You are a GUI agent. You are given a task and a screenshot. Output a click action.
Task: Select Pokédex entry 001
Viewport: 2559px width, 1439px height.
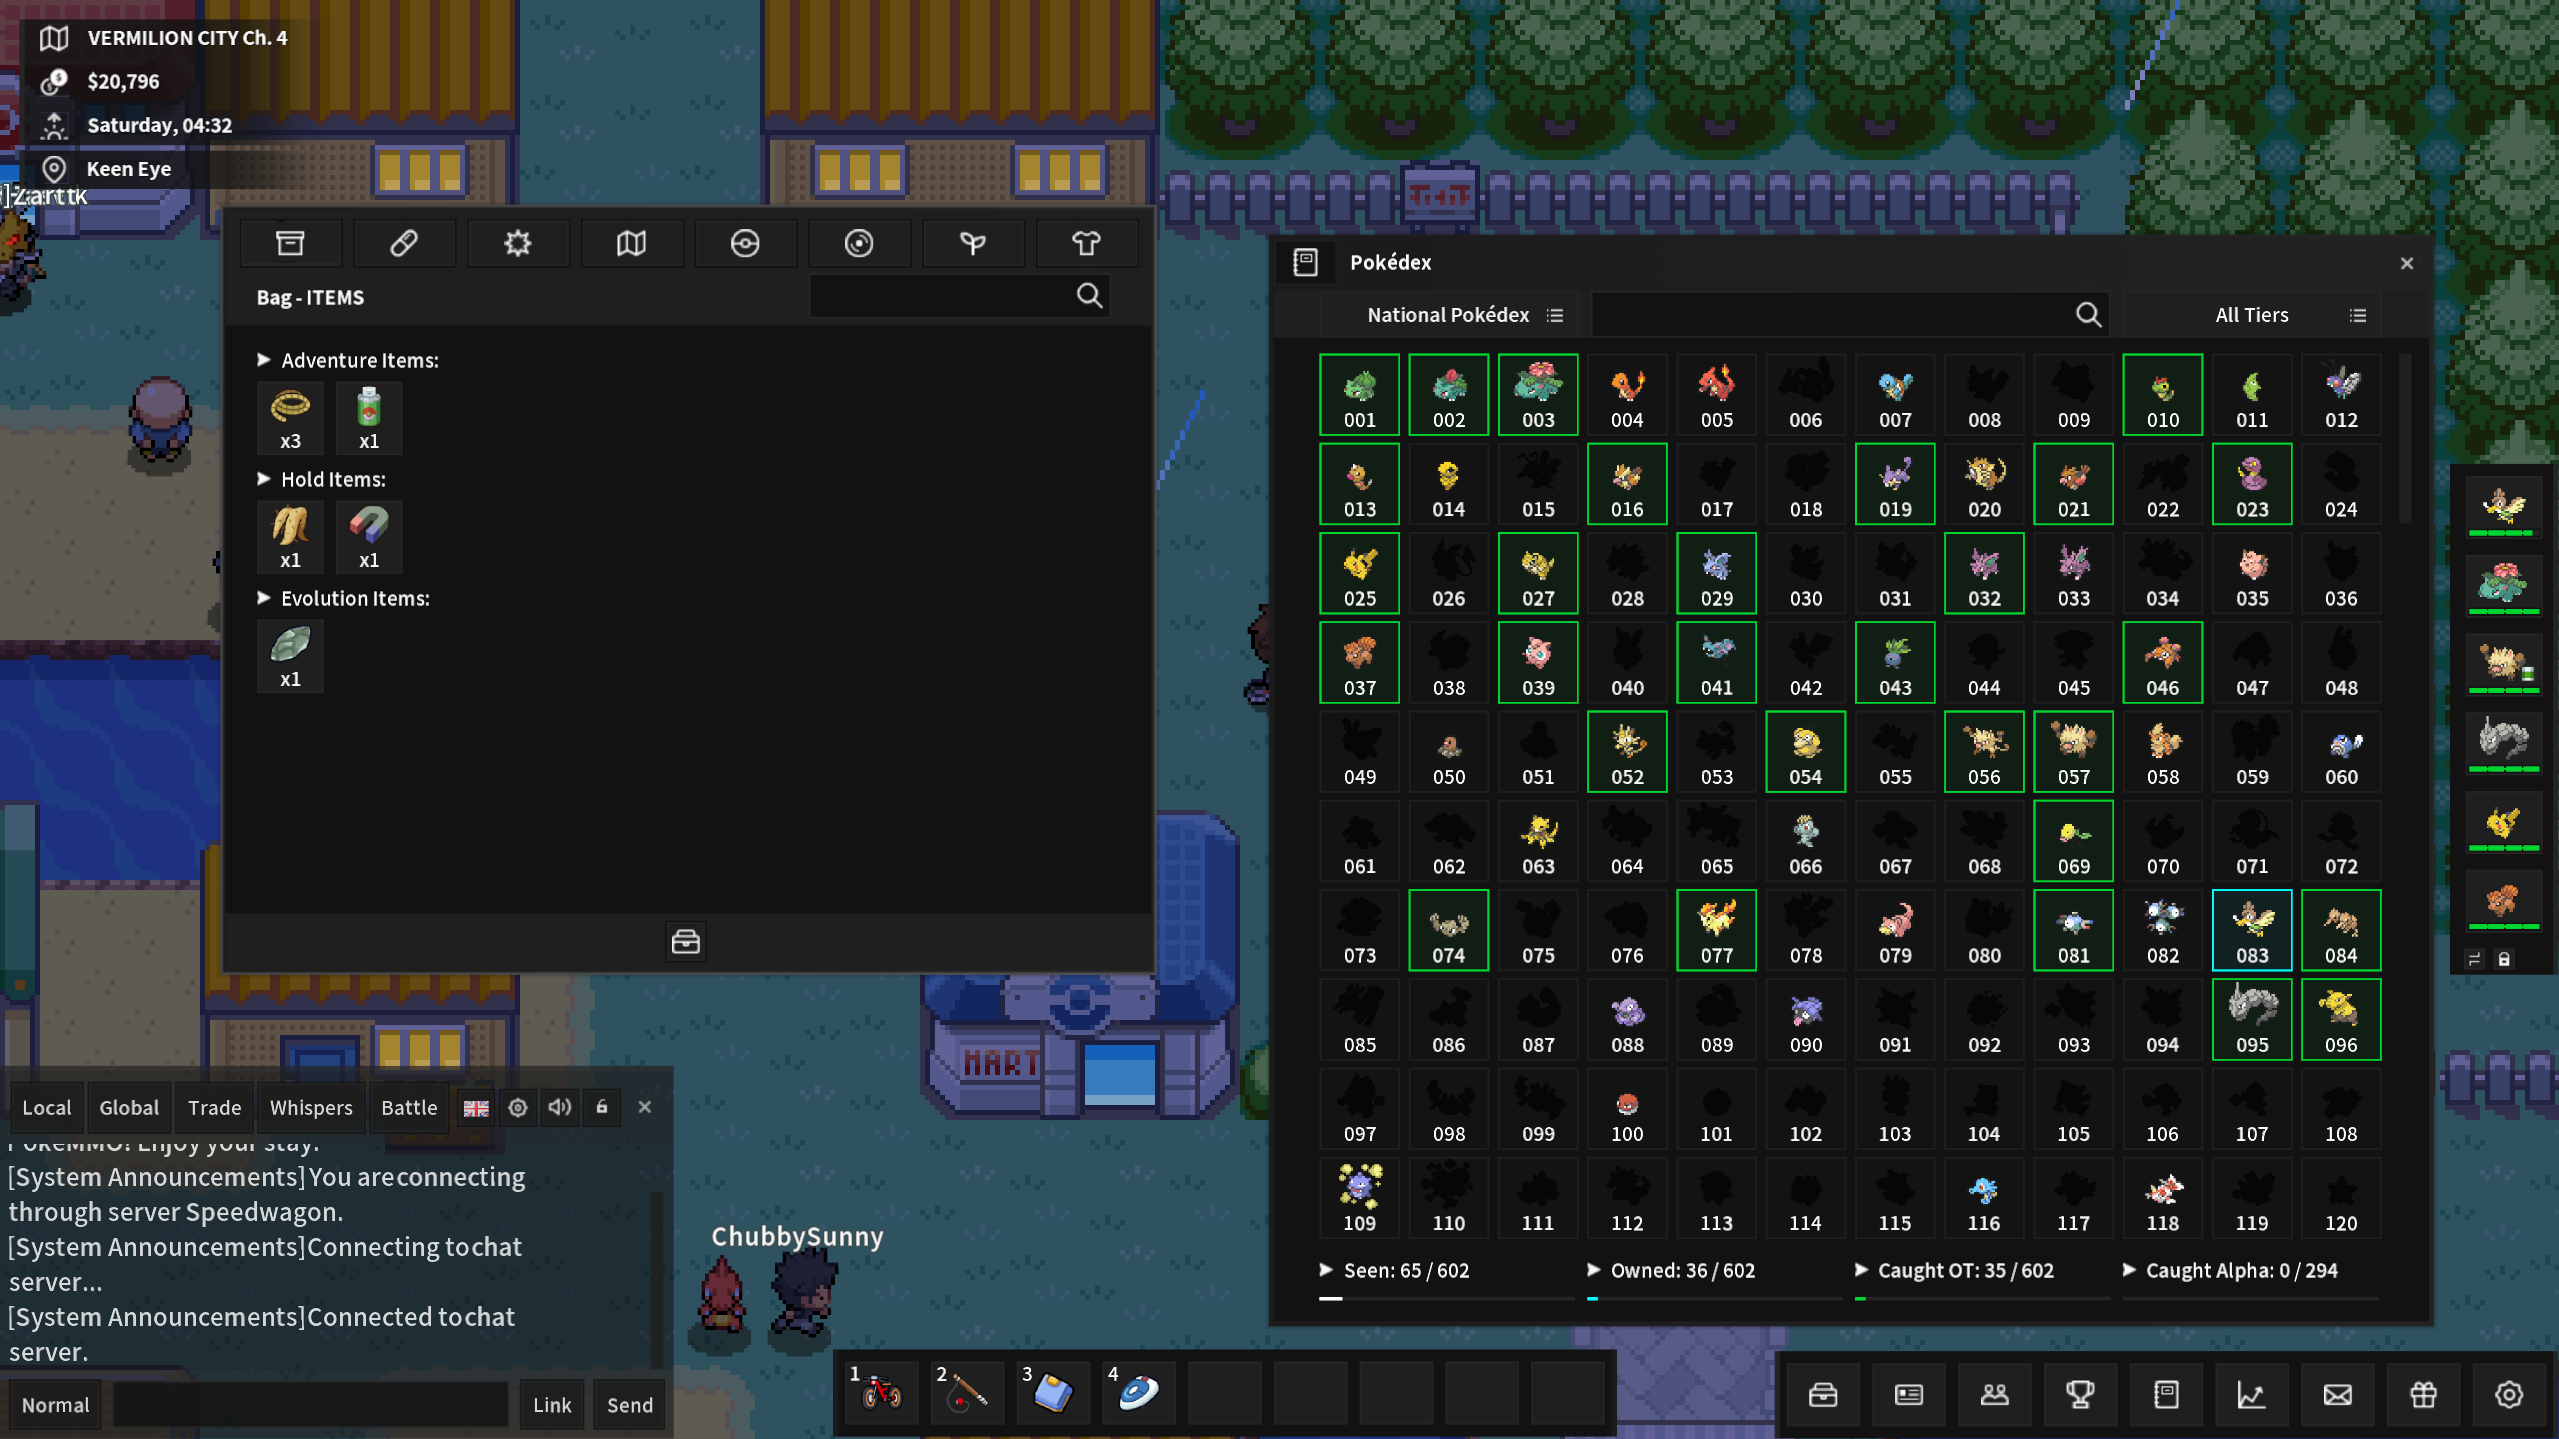tap(1359, 394)
